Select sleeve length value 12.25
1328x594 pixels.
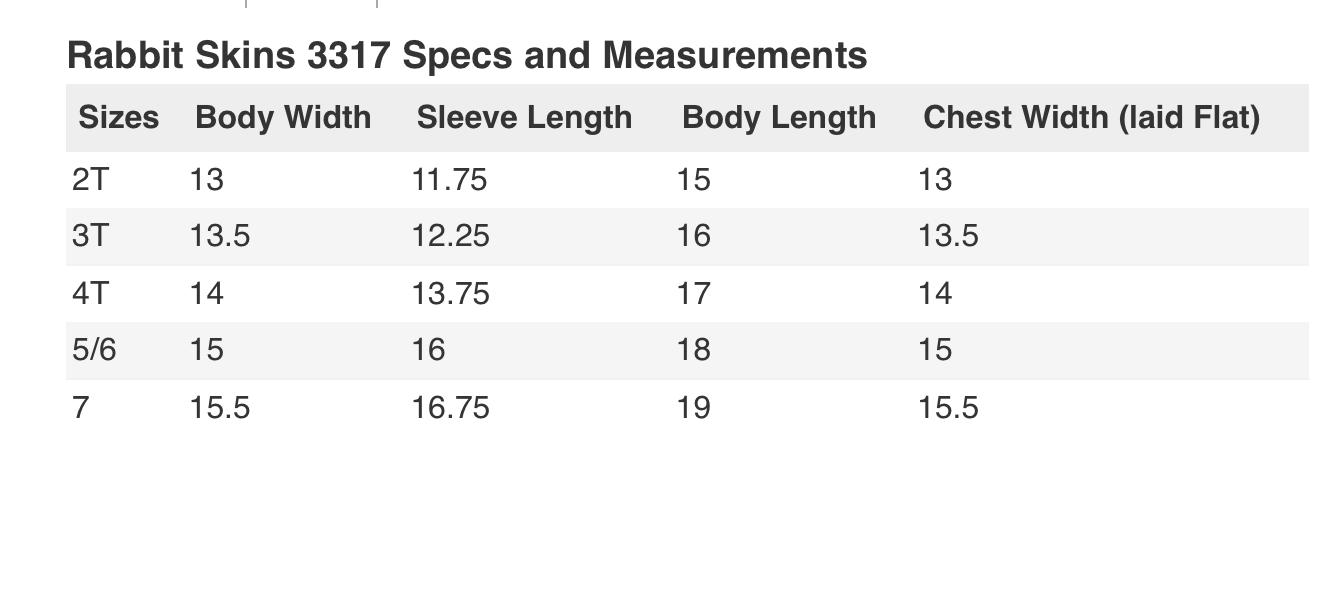[x=450, y=236]
